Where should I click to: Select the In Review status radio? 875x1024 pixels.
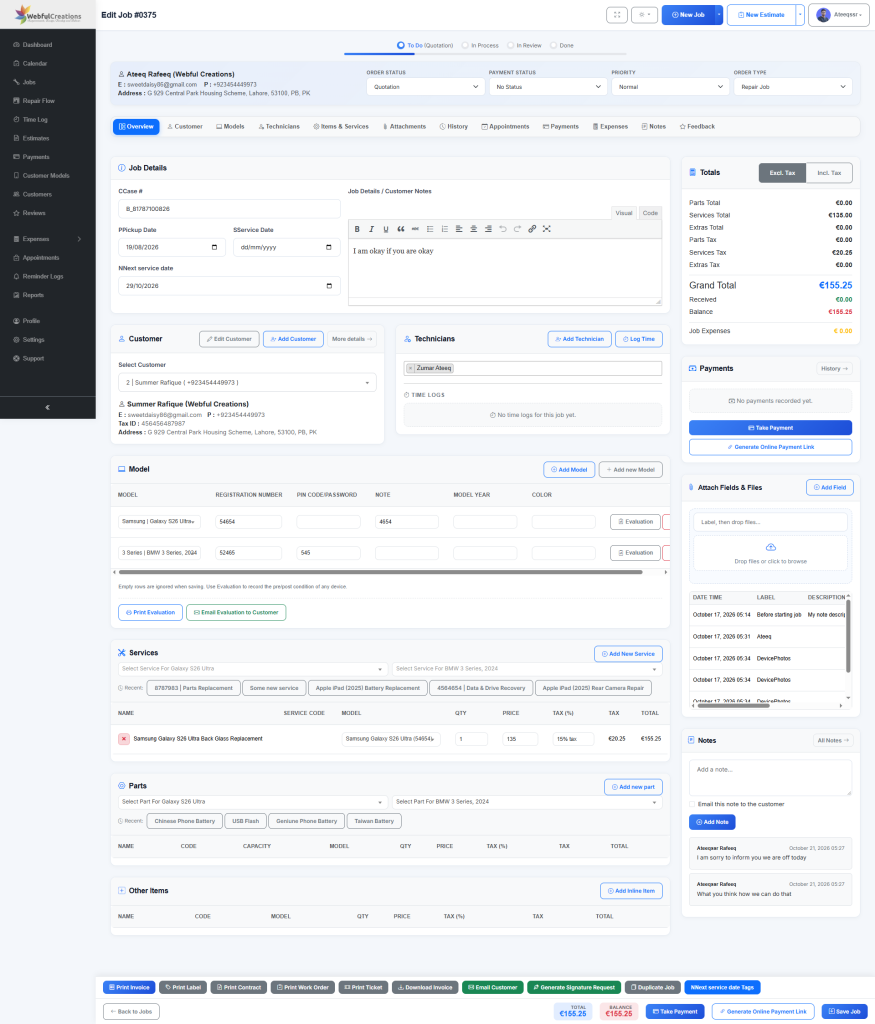click(x=511, y=46)
